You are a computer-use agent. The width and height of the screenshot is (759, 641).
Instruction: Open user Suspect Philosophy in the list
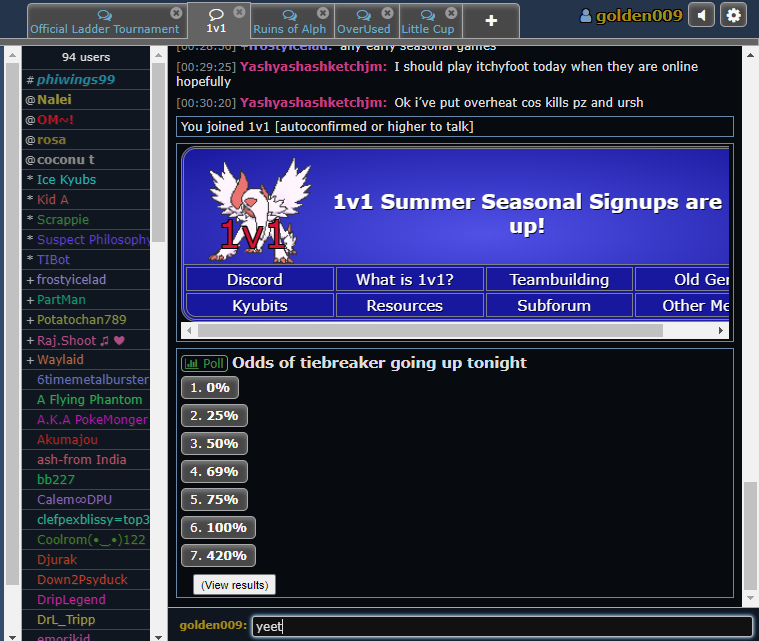tap(86, 240)
